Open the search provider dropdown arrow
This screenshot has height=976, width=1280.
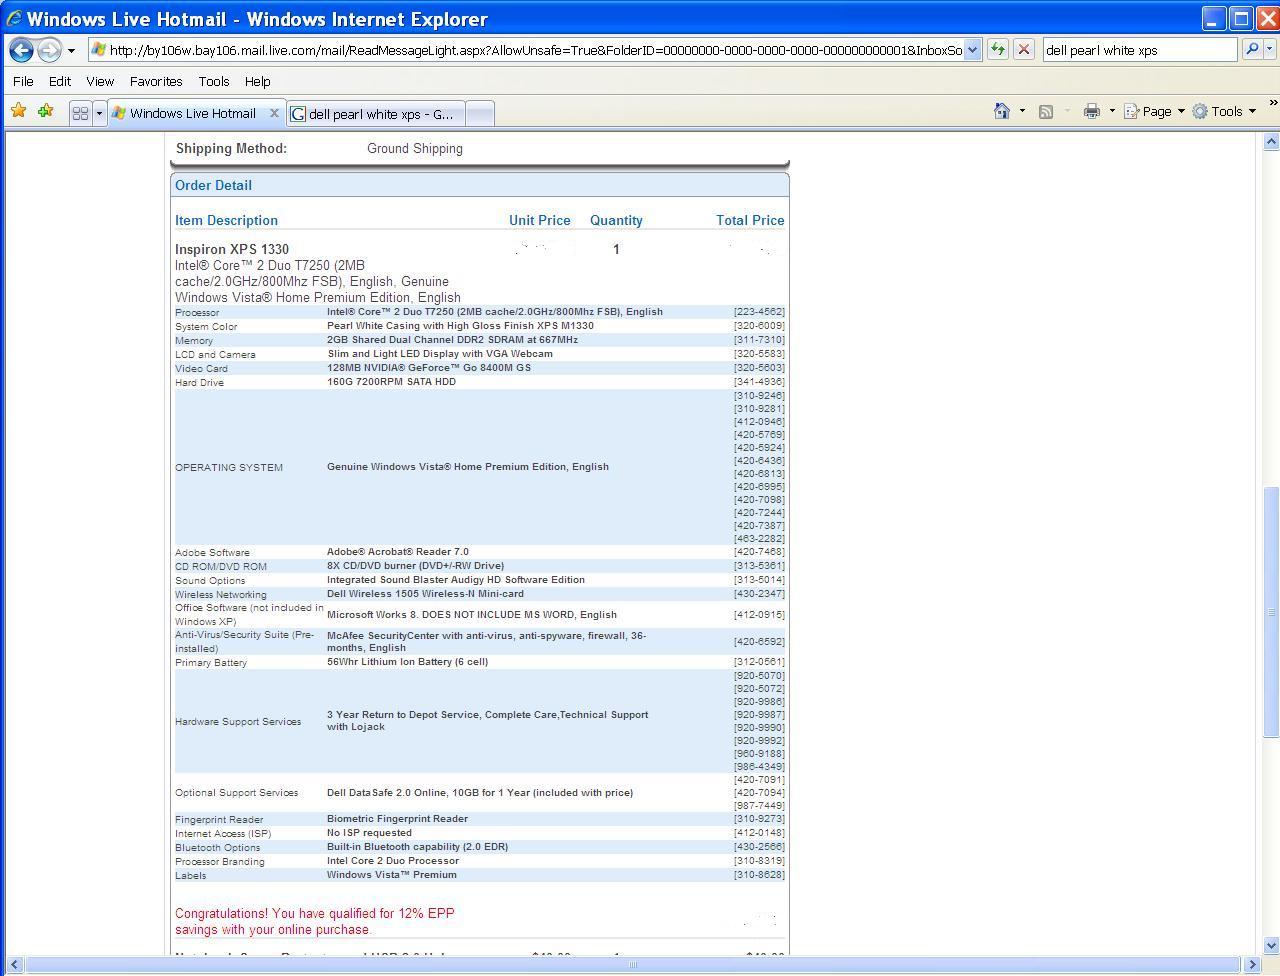(x=1270, y=50)
